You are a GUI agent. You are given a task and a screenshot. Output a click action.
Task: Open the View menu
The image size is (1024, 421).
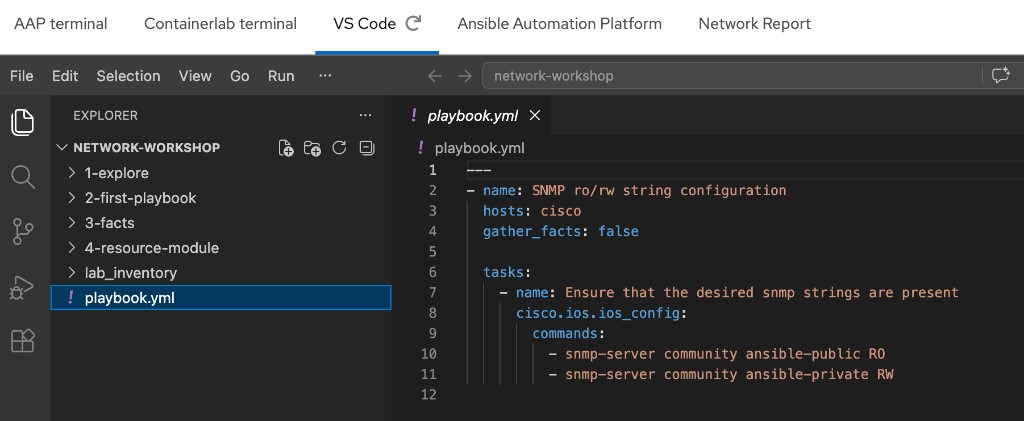(x=195, y=76)
